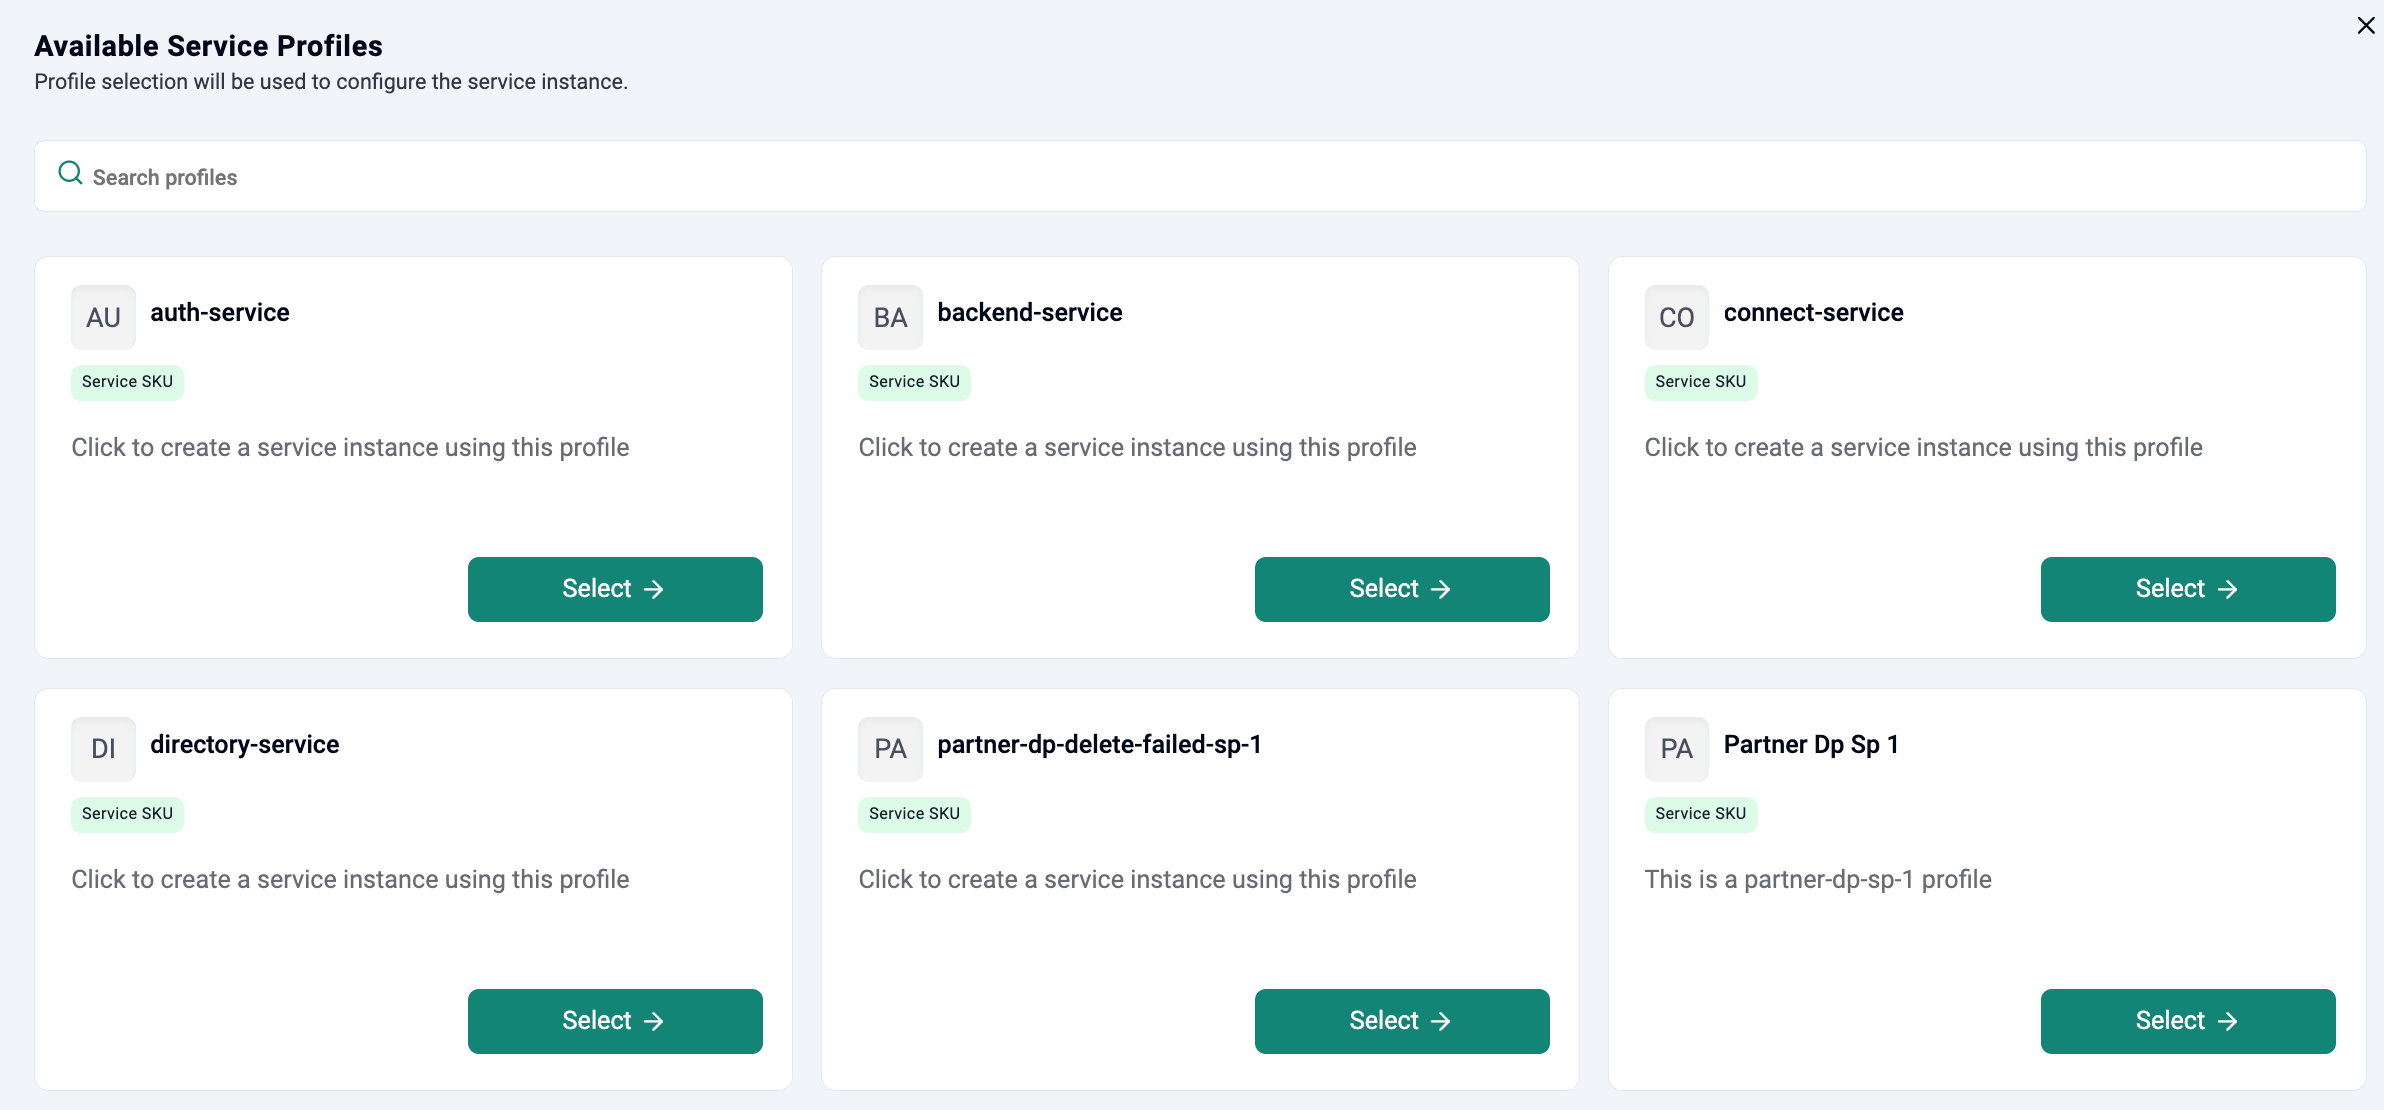Click the backend-service card title
Image resolution: width=2384 pixels, height=1110 pixels.
(x=1029, y=313)
